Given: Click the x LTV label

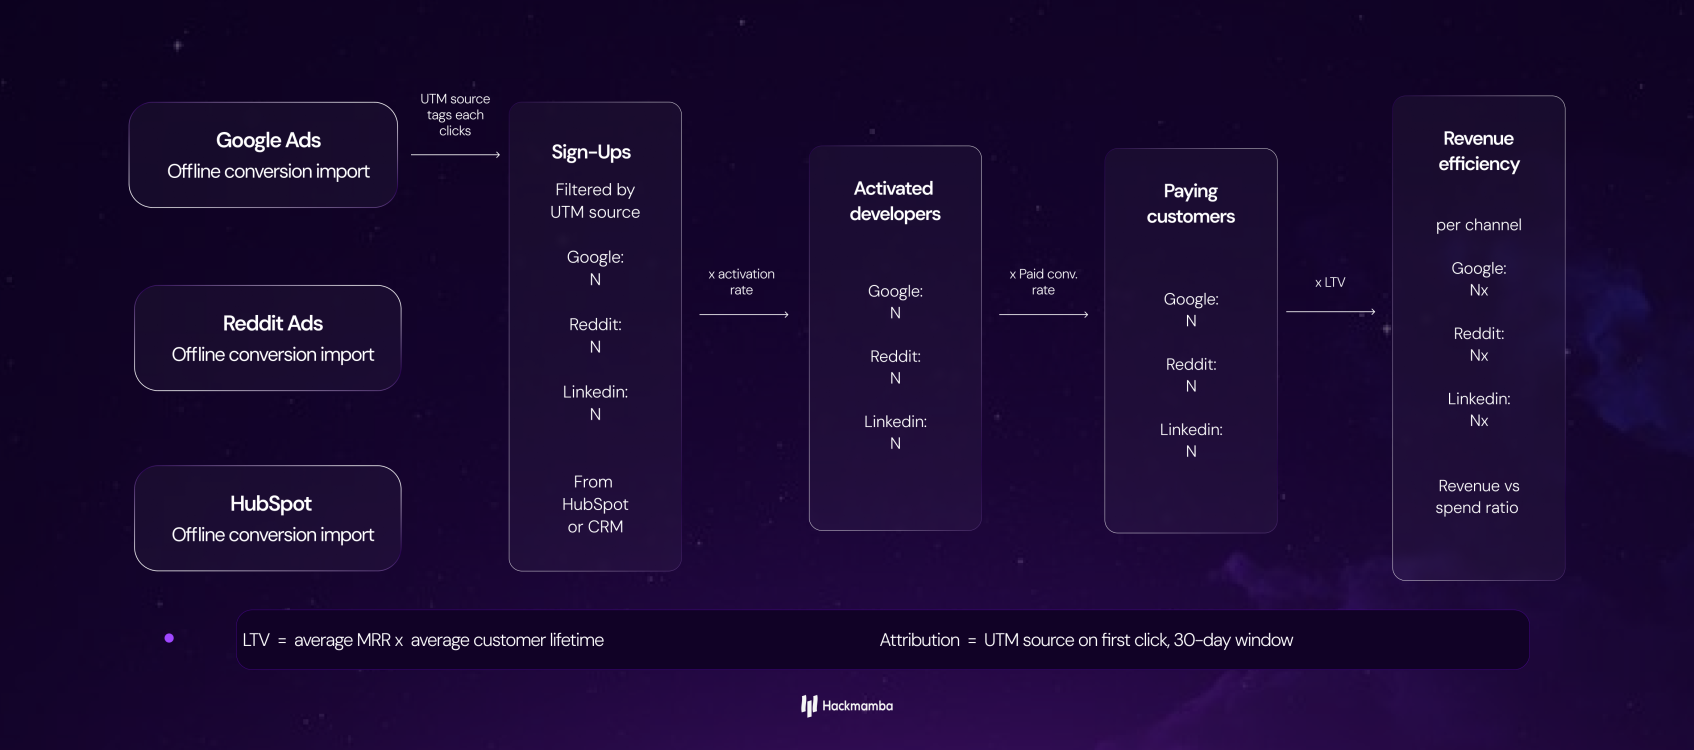Looking at the screenshot, I should coord(1330,283).
